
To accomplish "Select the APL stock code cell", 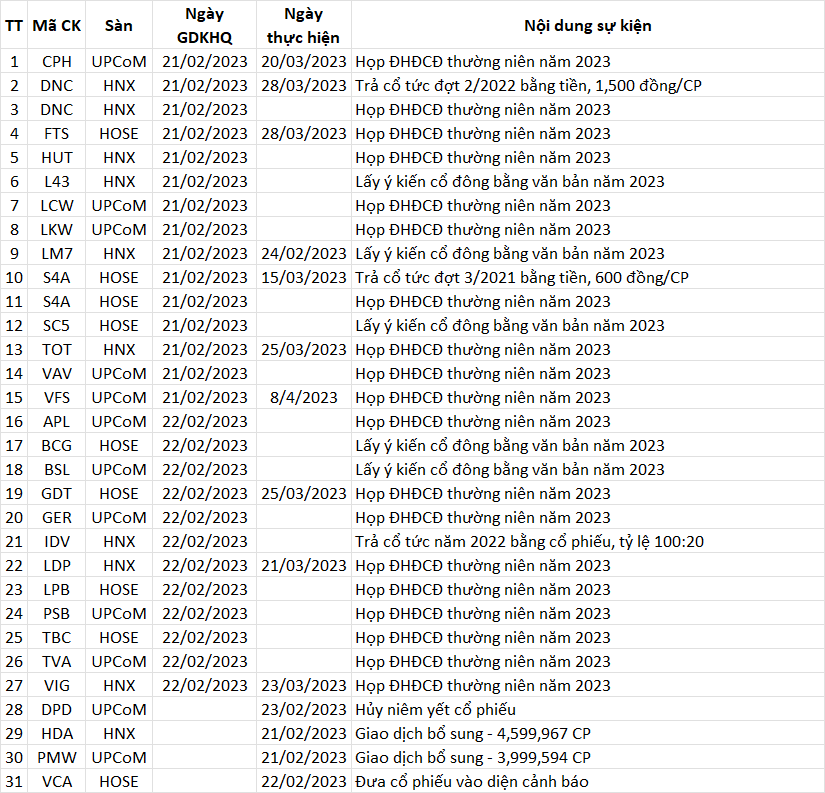I will [56, 421].
